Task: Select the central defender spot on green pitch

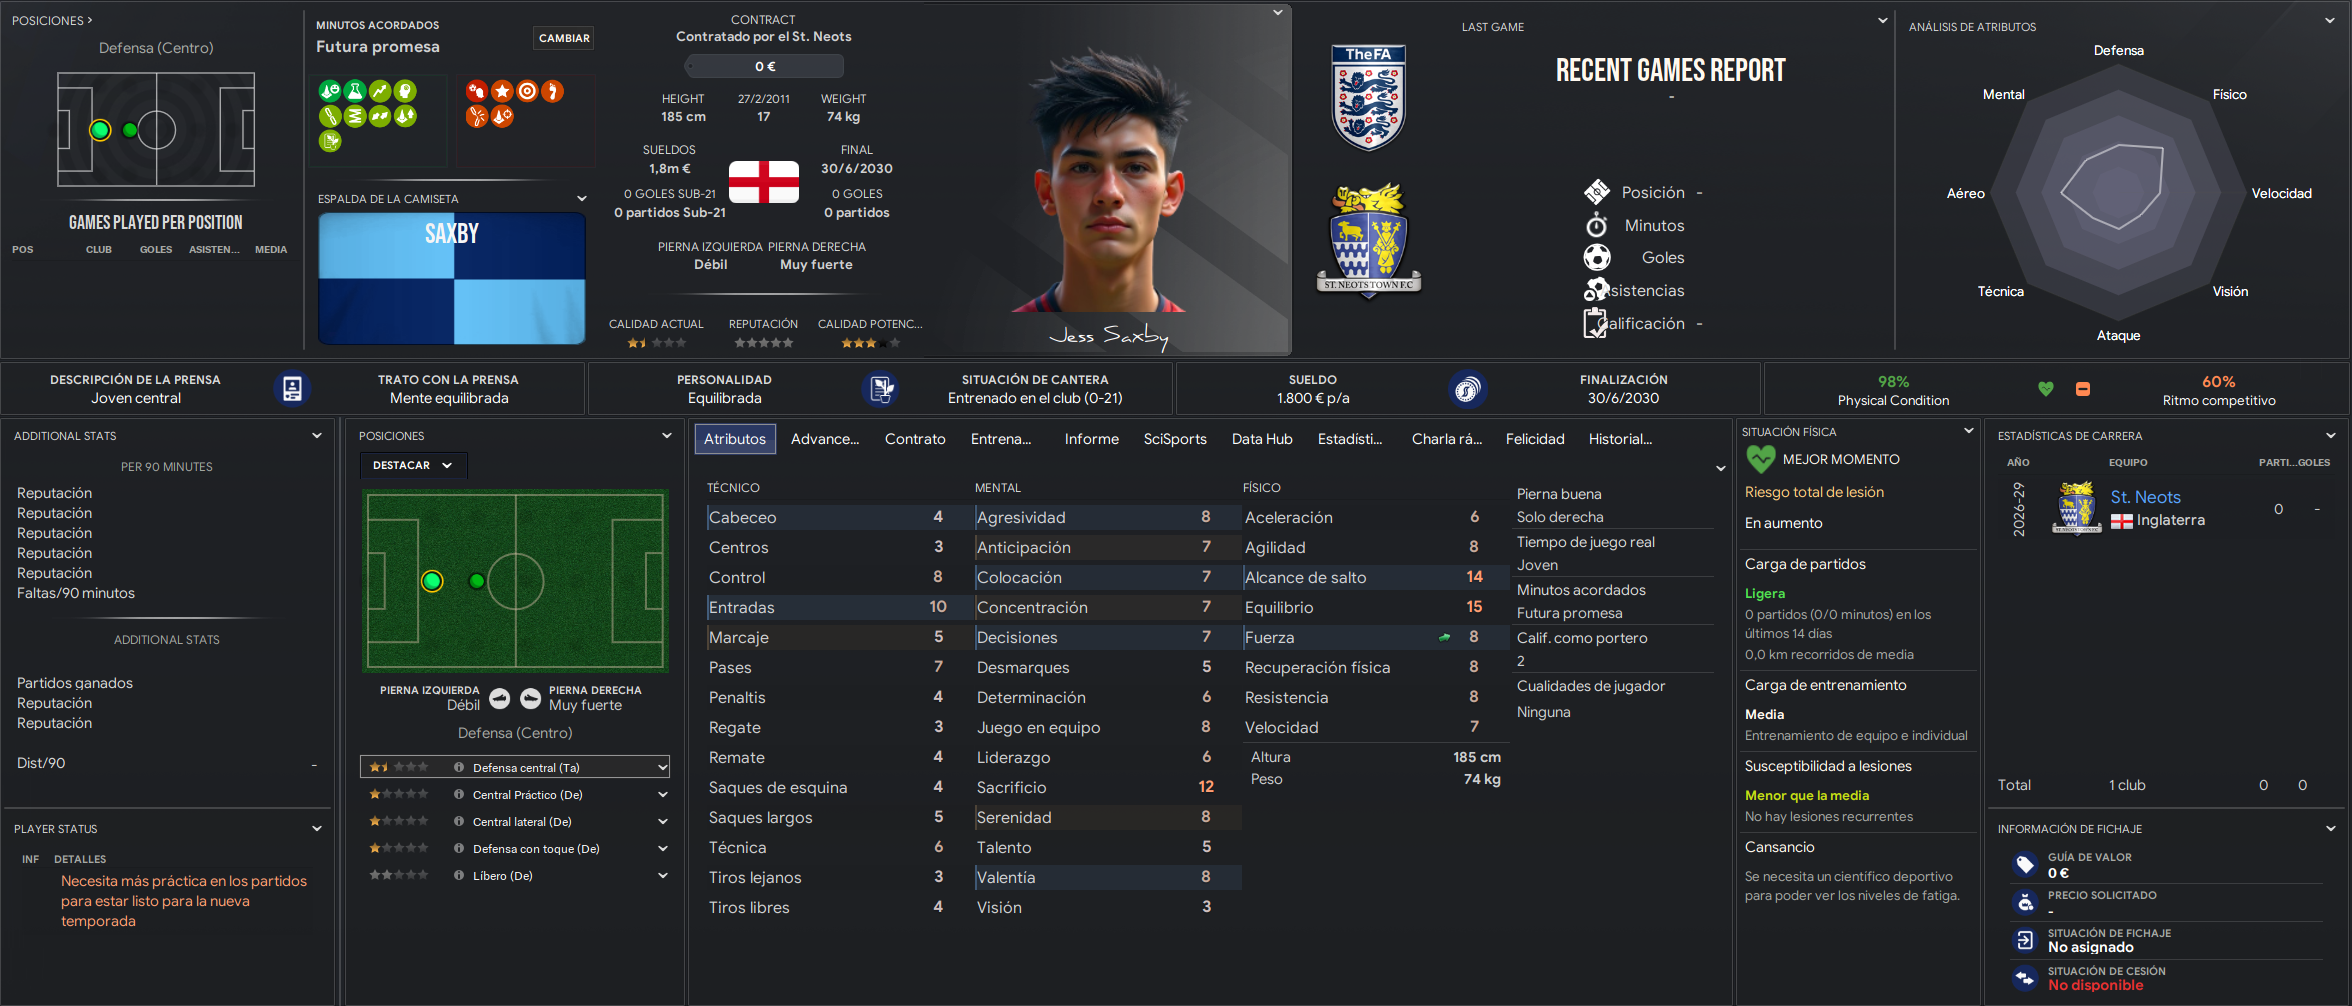Action: 432,581
